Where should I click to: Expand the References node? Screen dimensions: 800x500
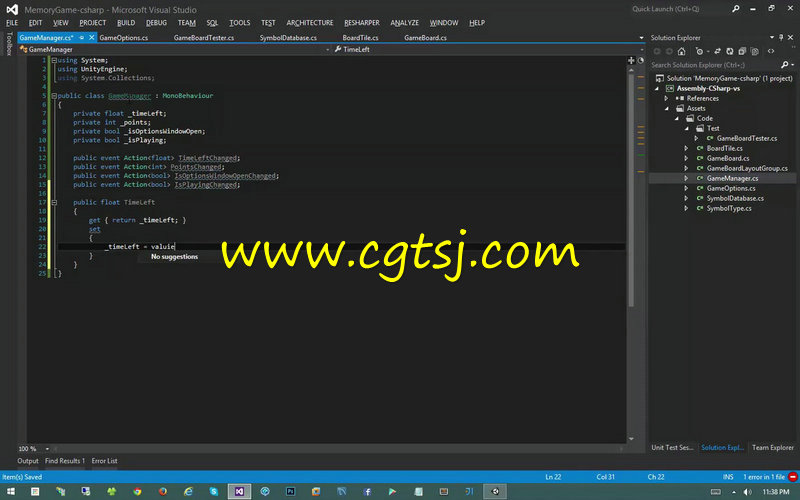click(666, 98)
